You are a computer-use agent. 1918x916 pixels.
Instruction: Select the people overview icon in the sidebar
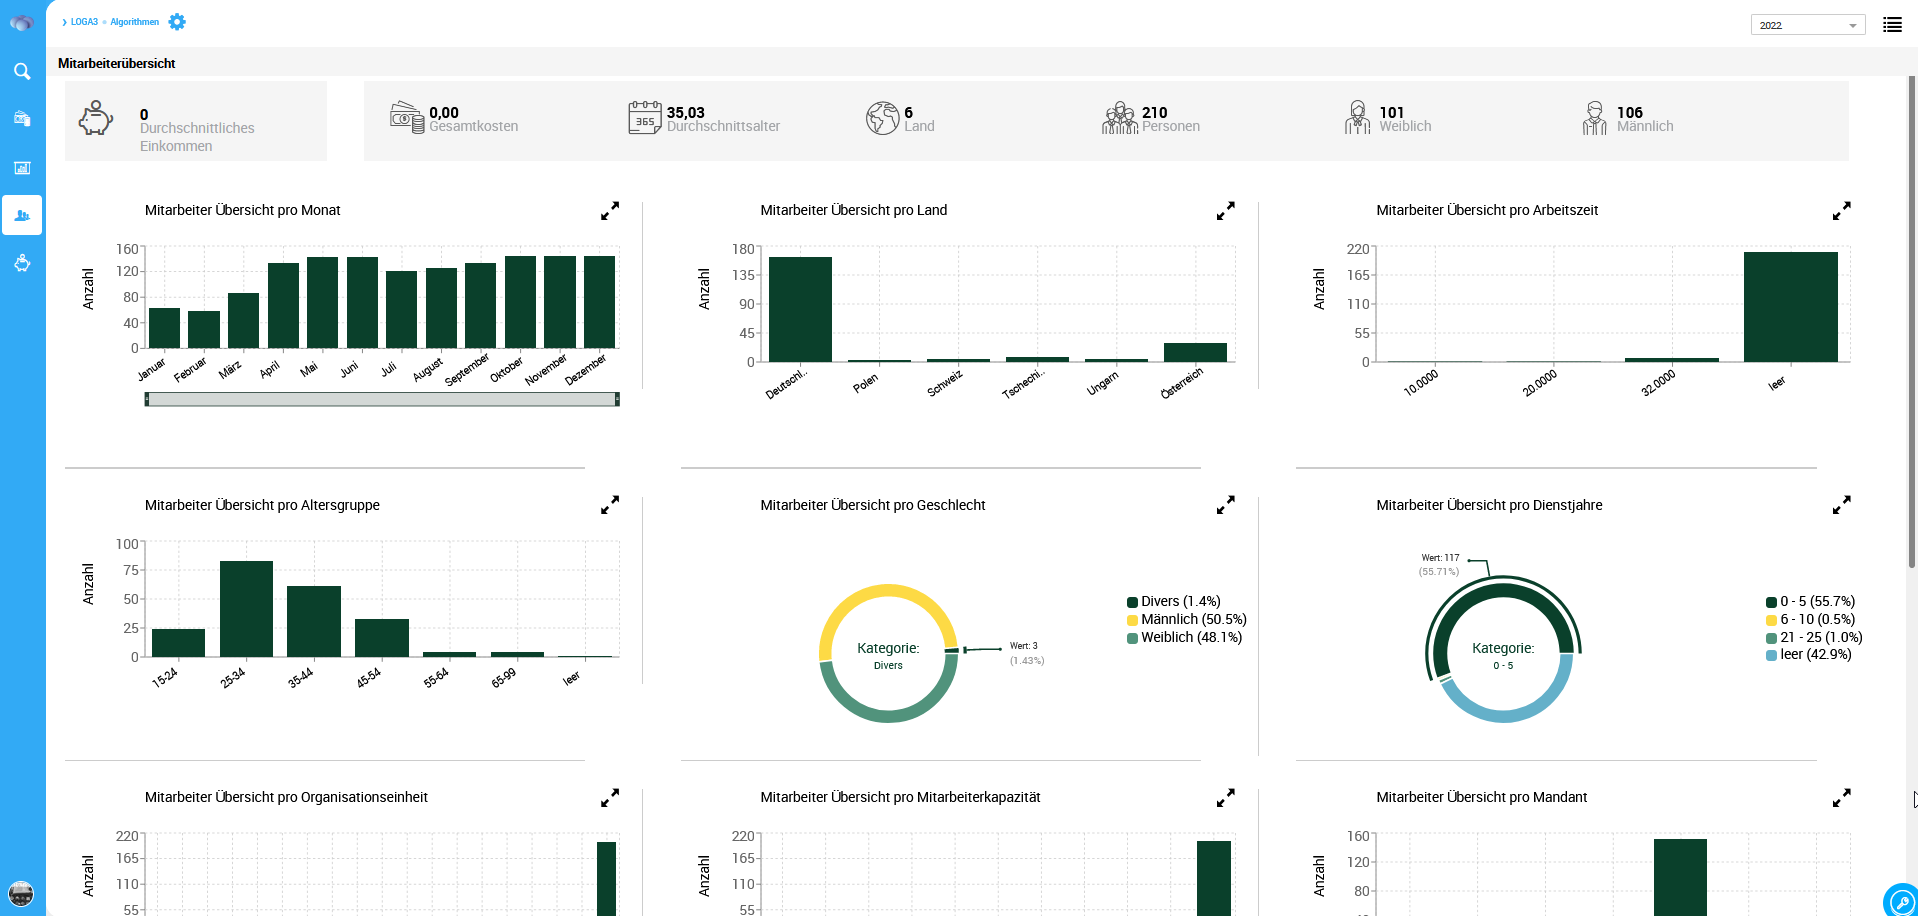[22, 214]
